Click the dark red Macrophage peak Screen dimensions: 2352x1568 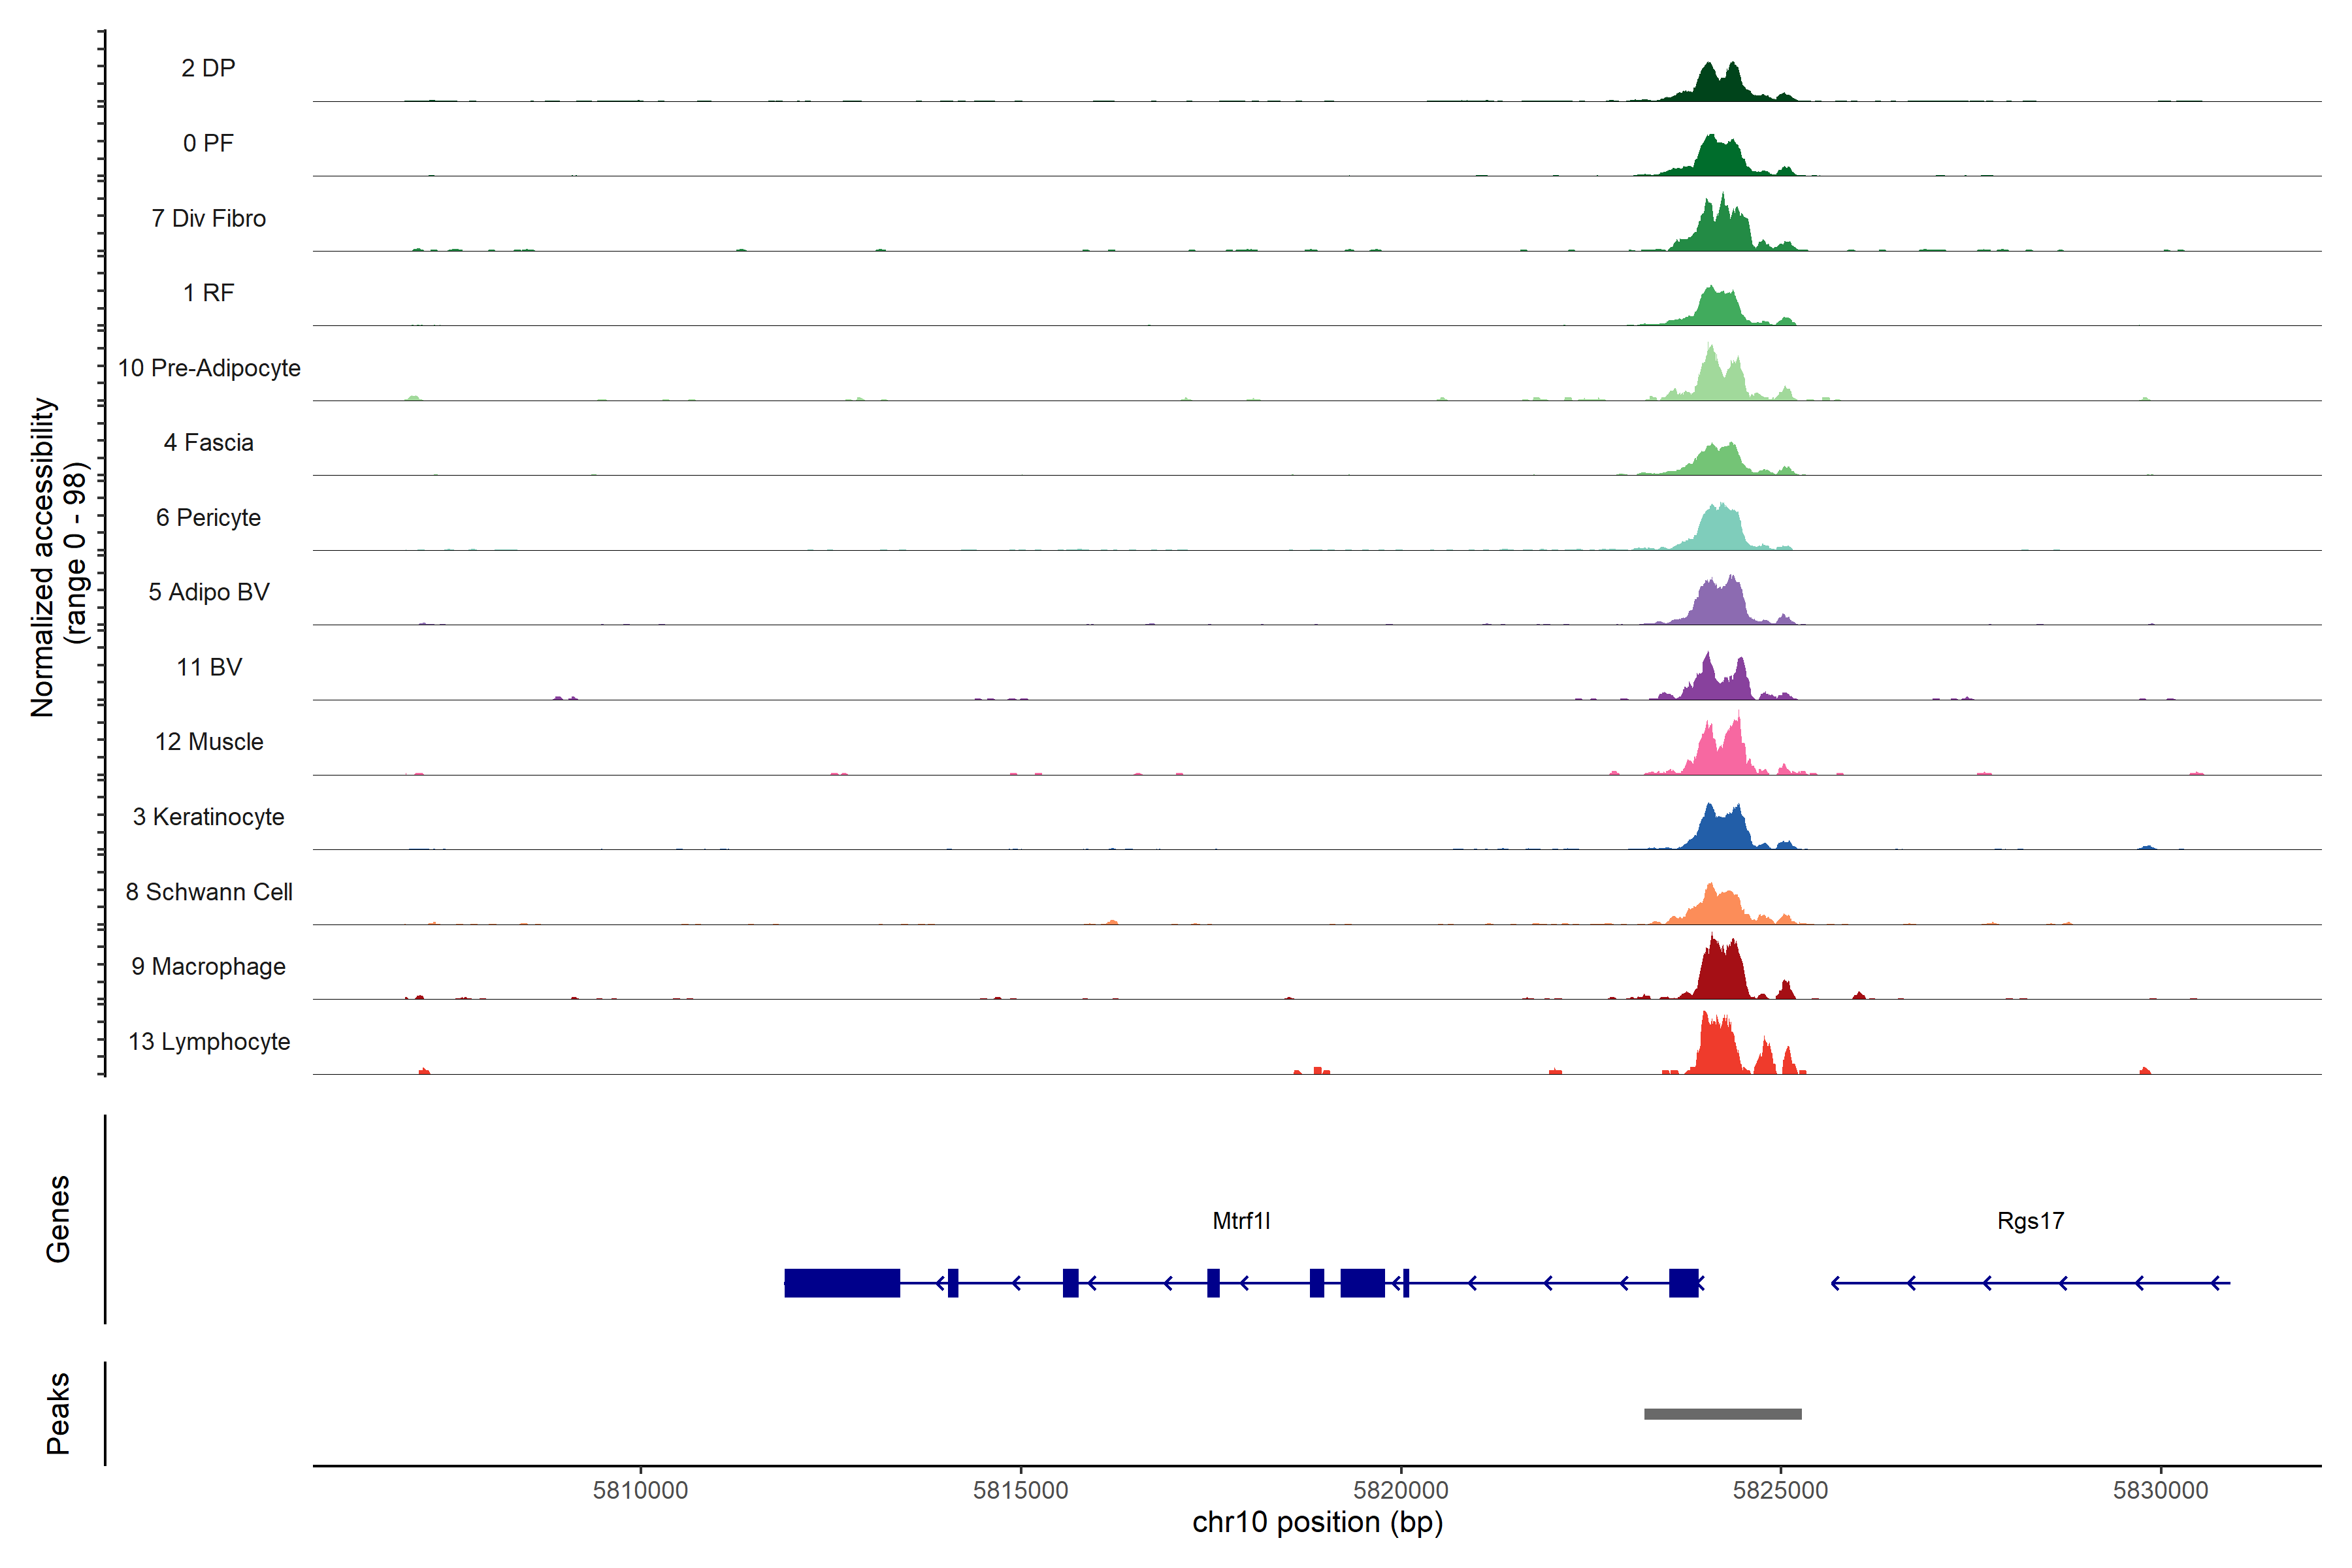(1721, 975)
